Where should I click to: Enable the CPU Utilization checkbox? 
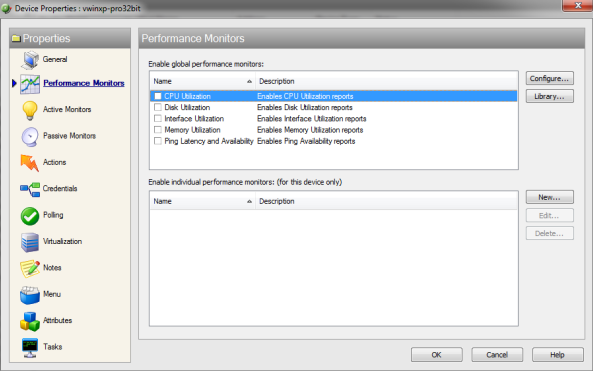158,96
